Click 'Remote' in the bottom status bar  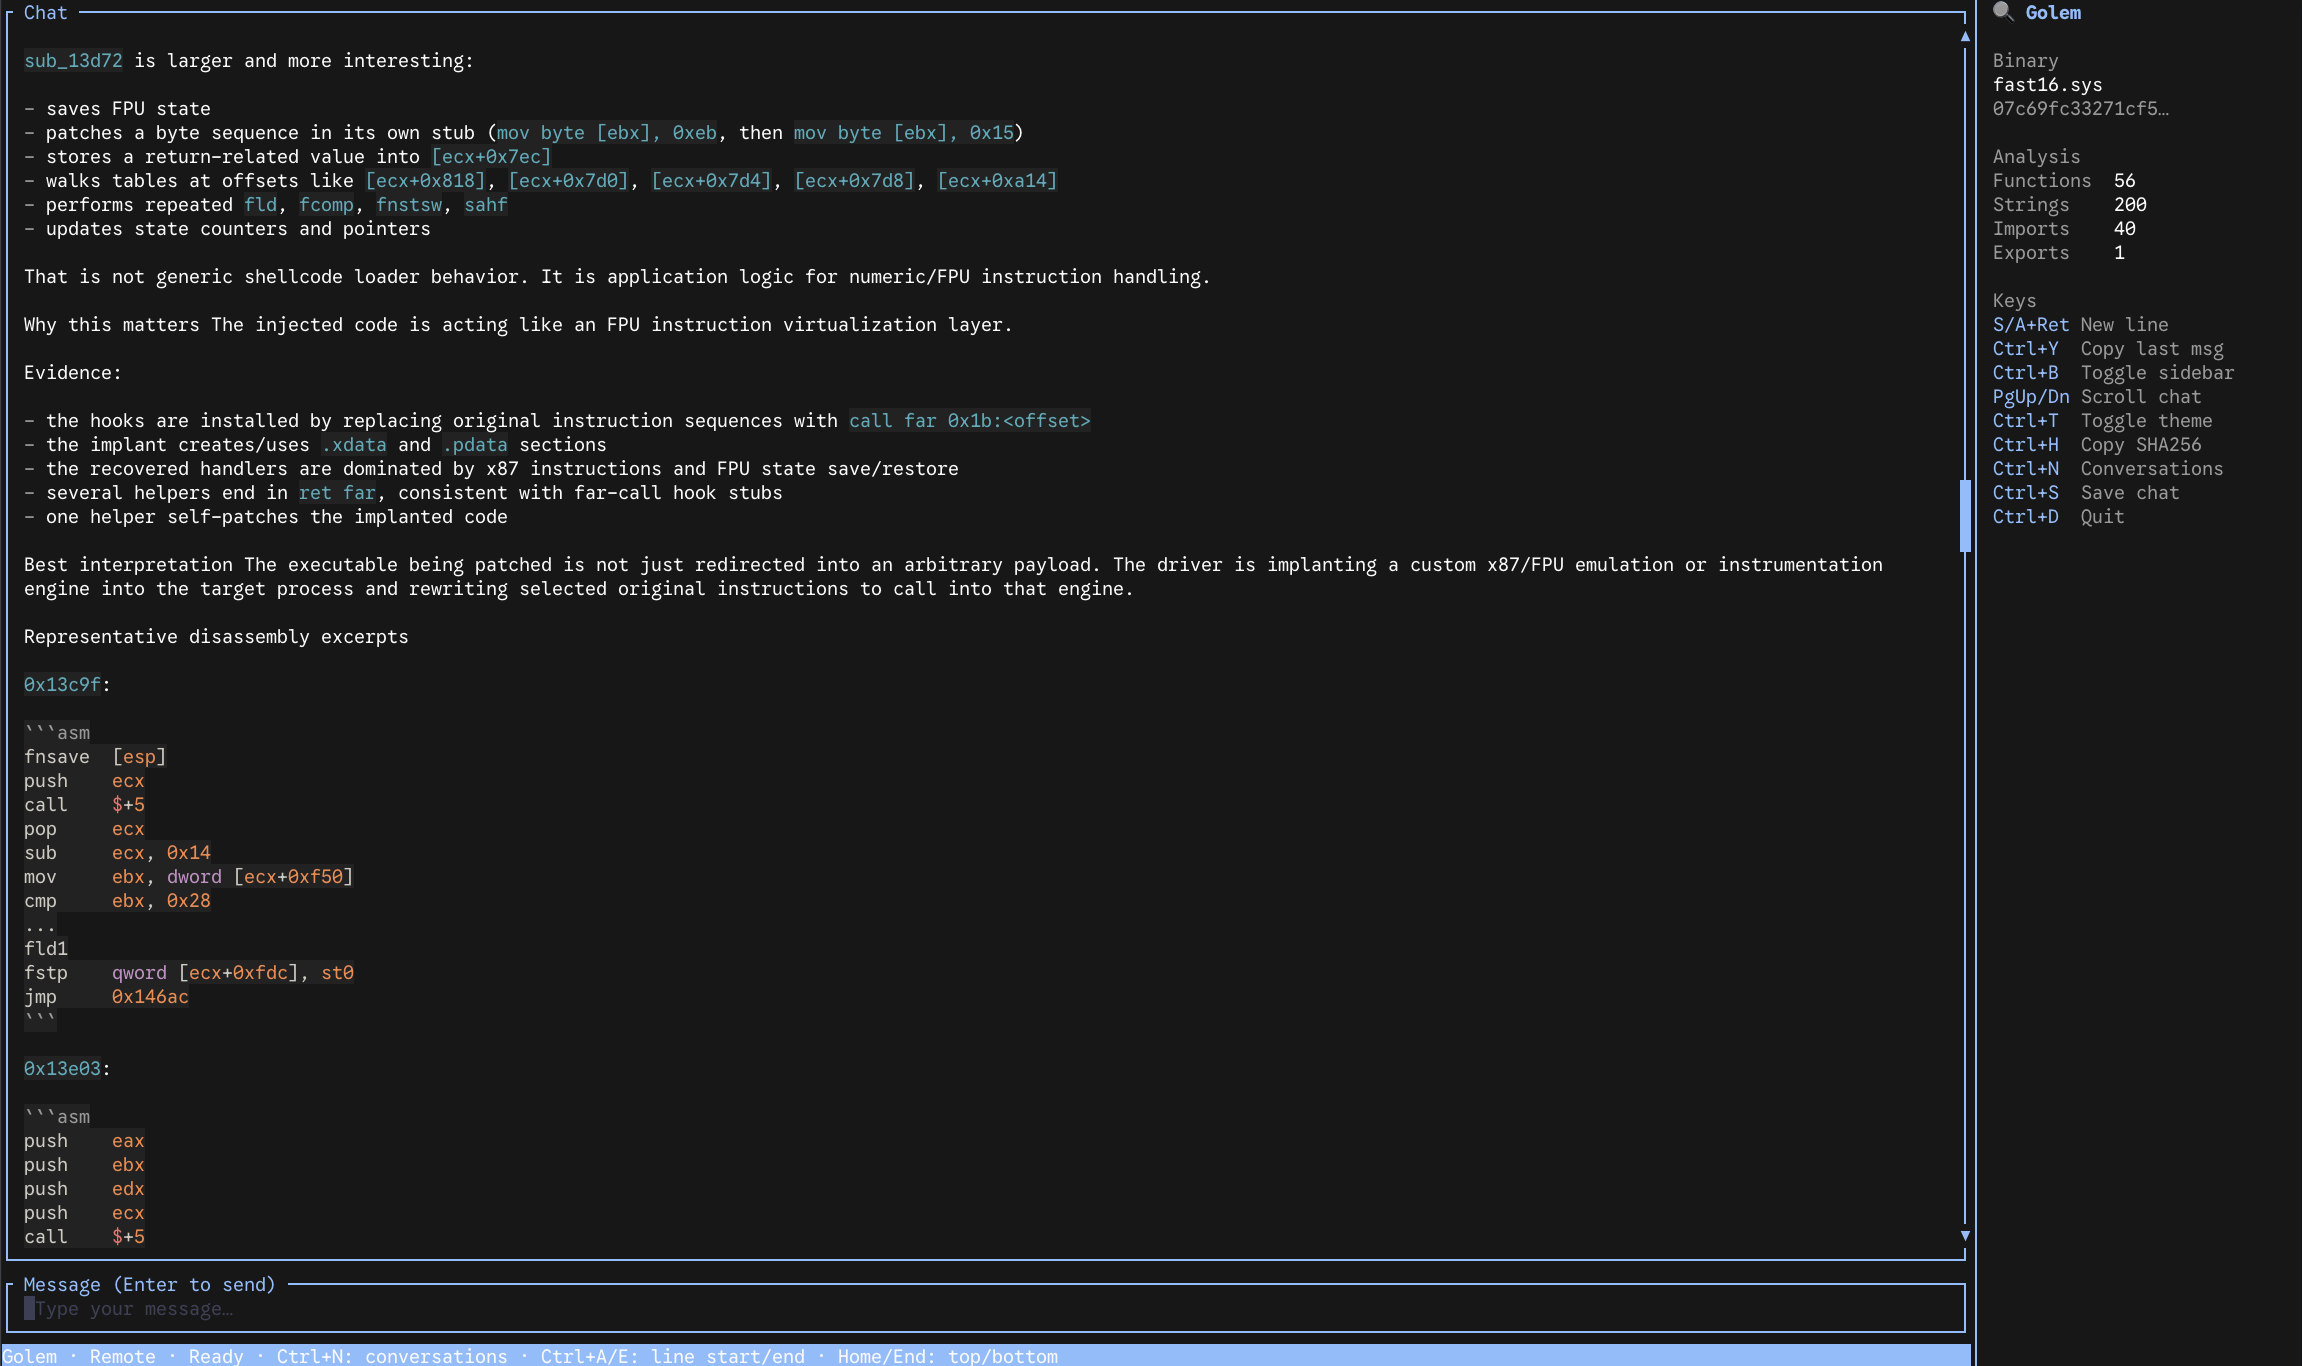122,1356
